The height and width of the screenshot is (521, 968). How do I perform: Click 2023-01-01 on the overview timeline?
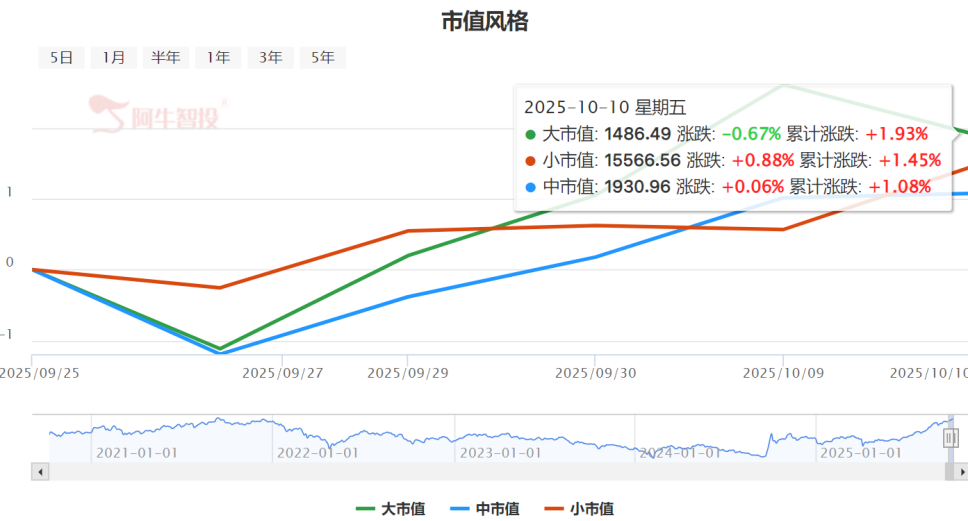pyautogui.click(x=499, y=452)
